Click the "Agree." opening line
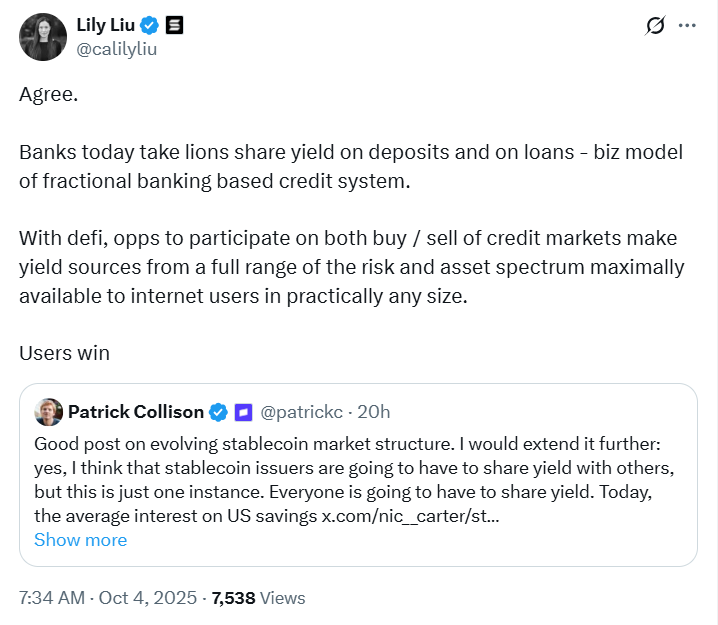 [46, 97]
